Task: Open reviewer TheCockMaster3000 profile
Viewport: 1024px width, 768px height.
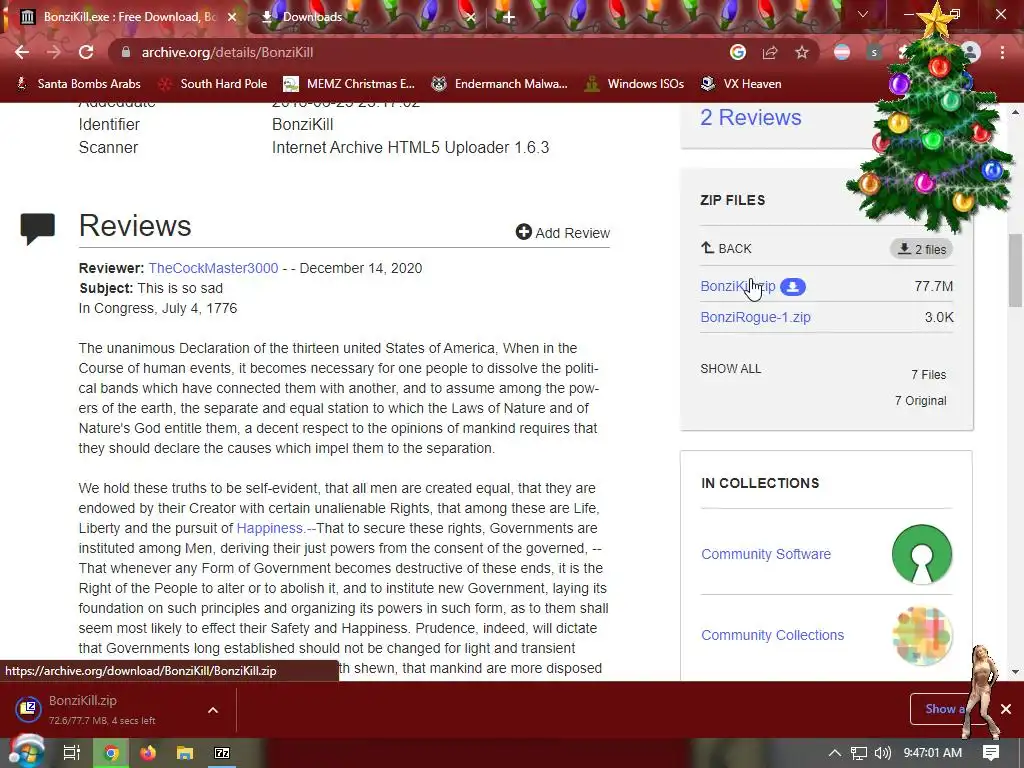Action: point(214,268)
